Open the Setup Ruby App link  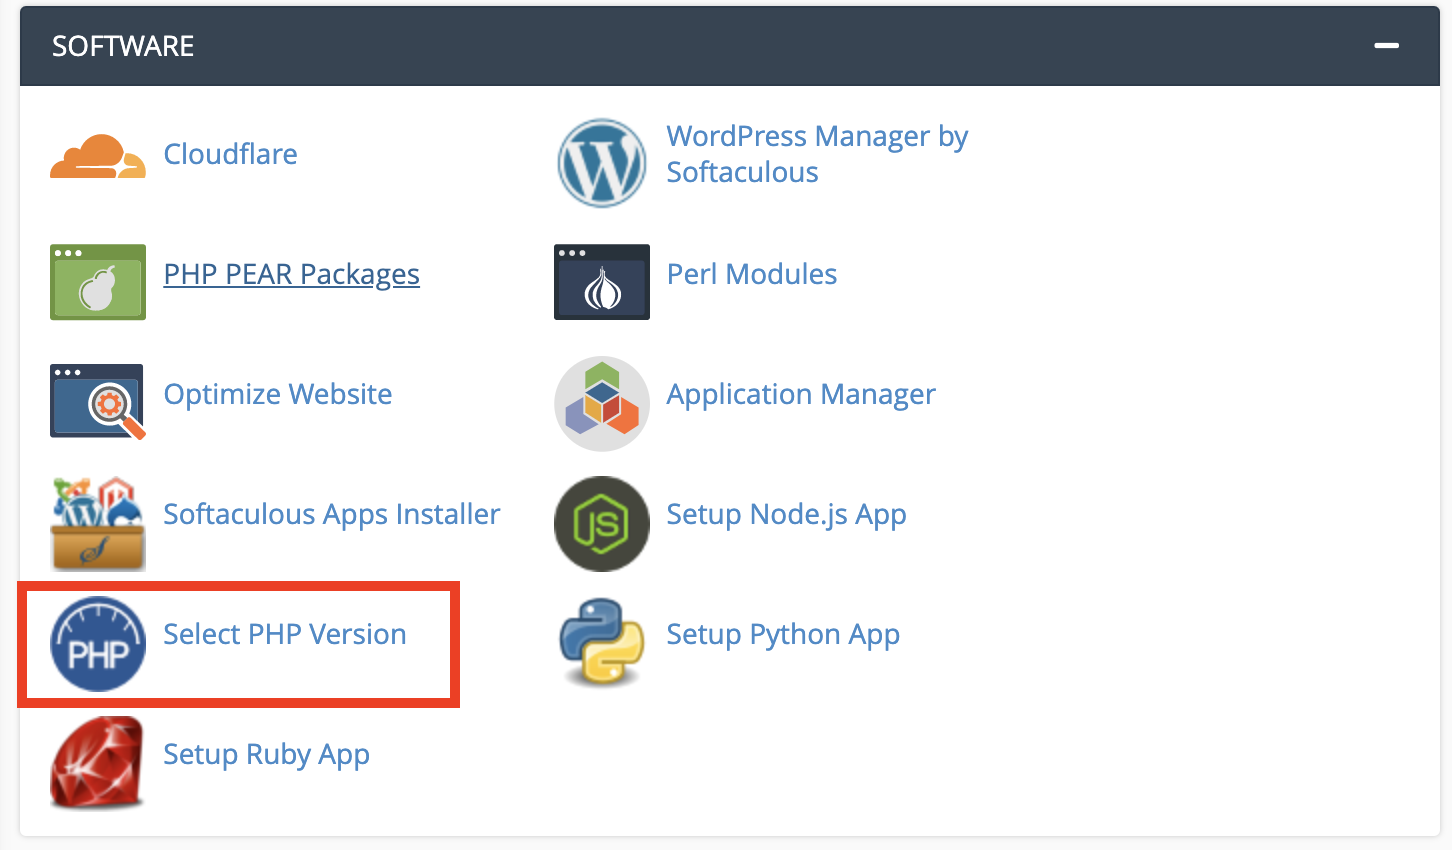point(267,754)
